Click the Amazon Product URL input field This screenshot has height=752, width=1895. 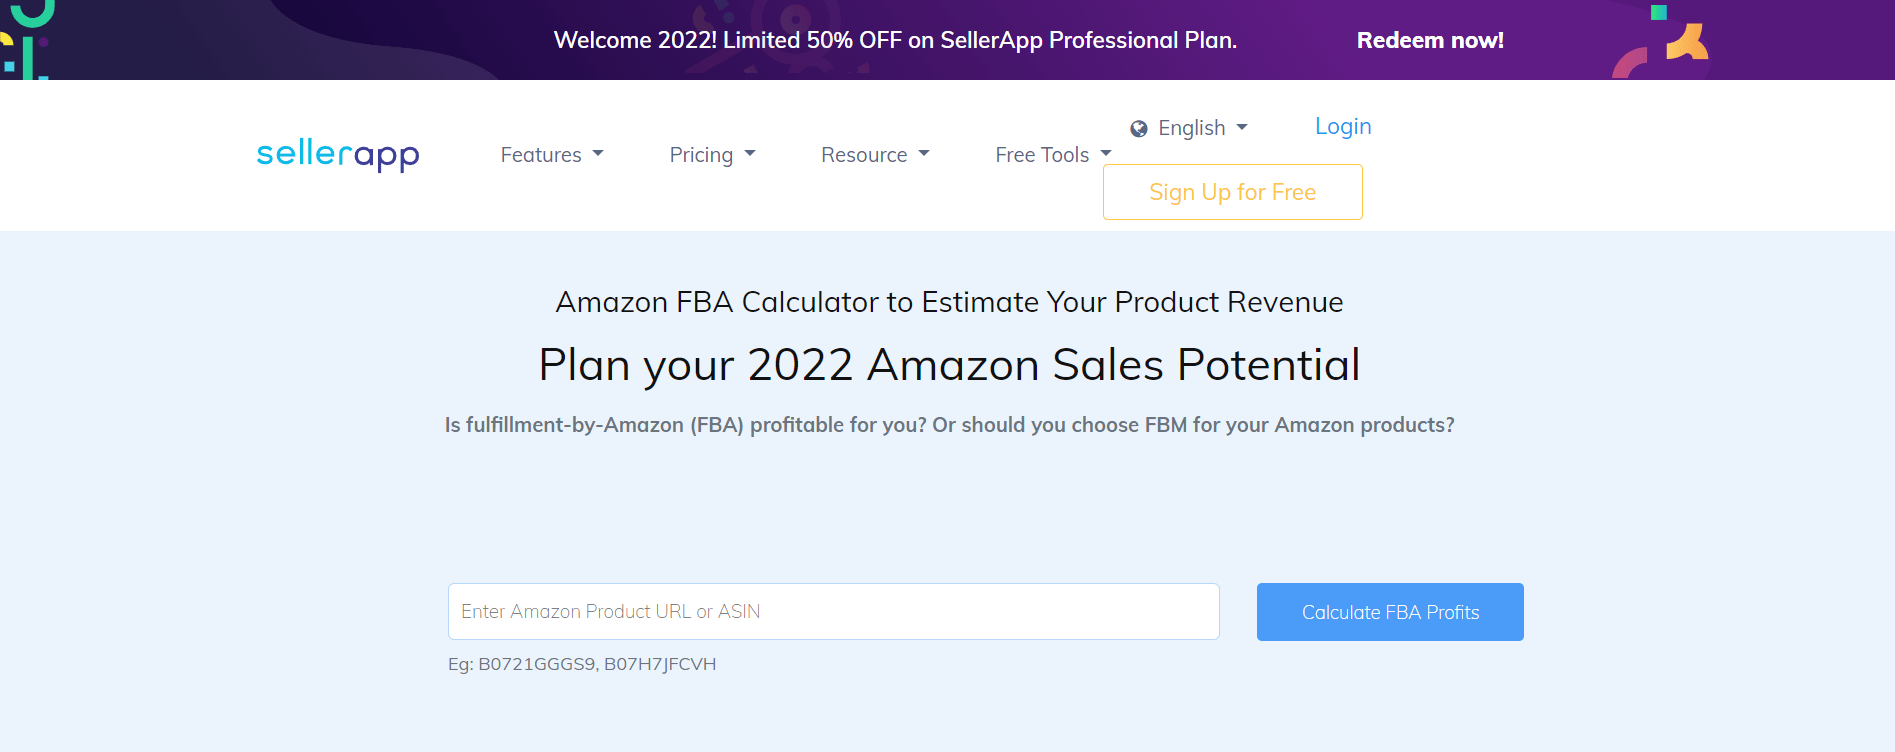click(x=833, y=611)
